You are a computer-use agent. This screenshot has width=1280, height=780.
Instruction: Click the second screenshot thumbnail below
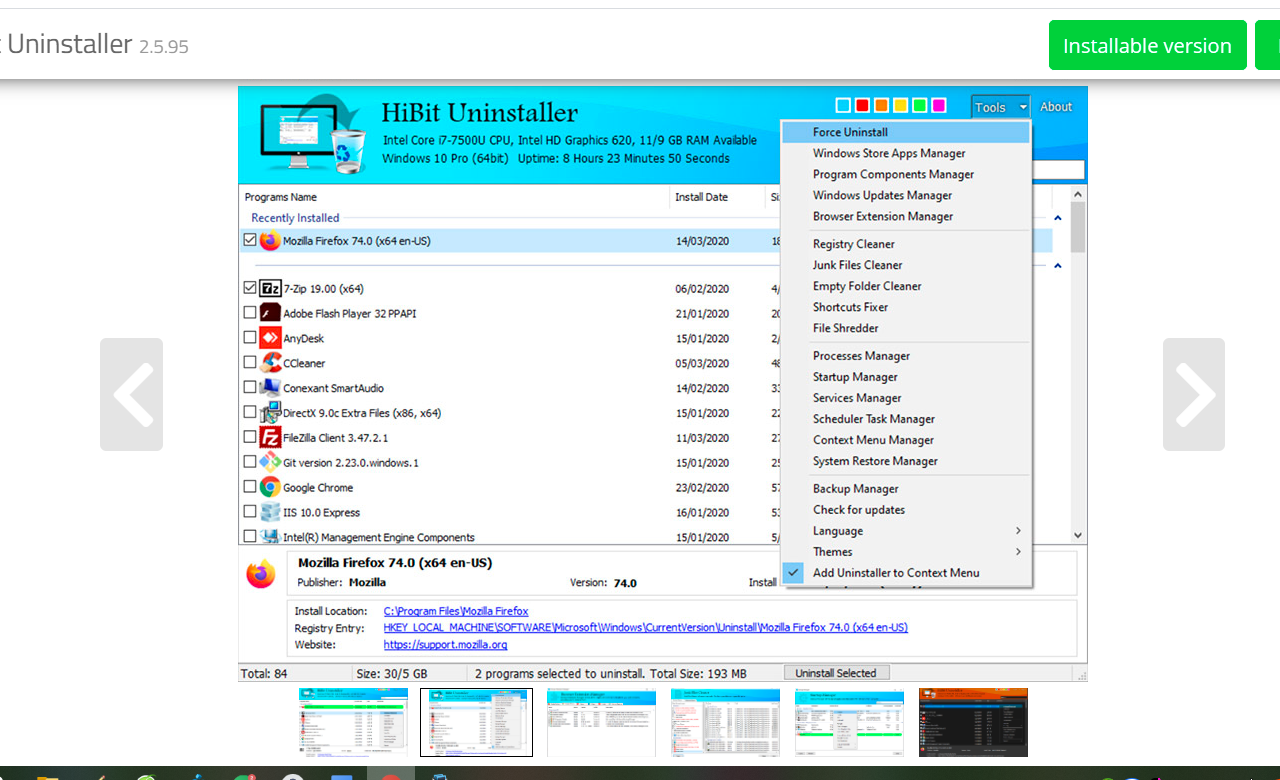476,721
